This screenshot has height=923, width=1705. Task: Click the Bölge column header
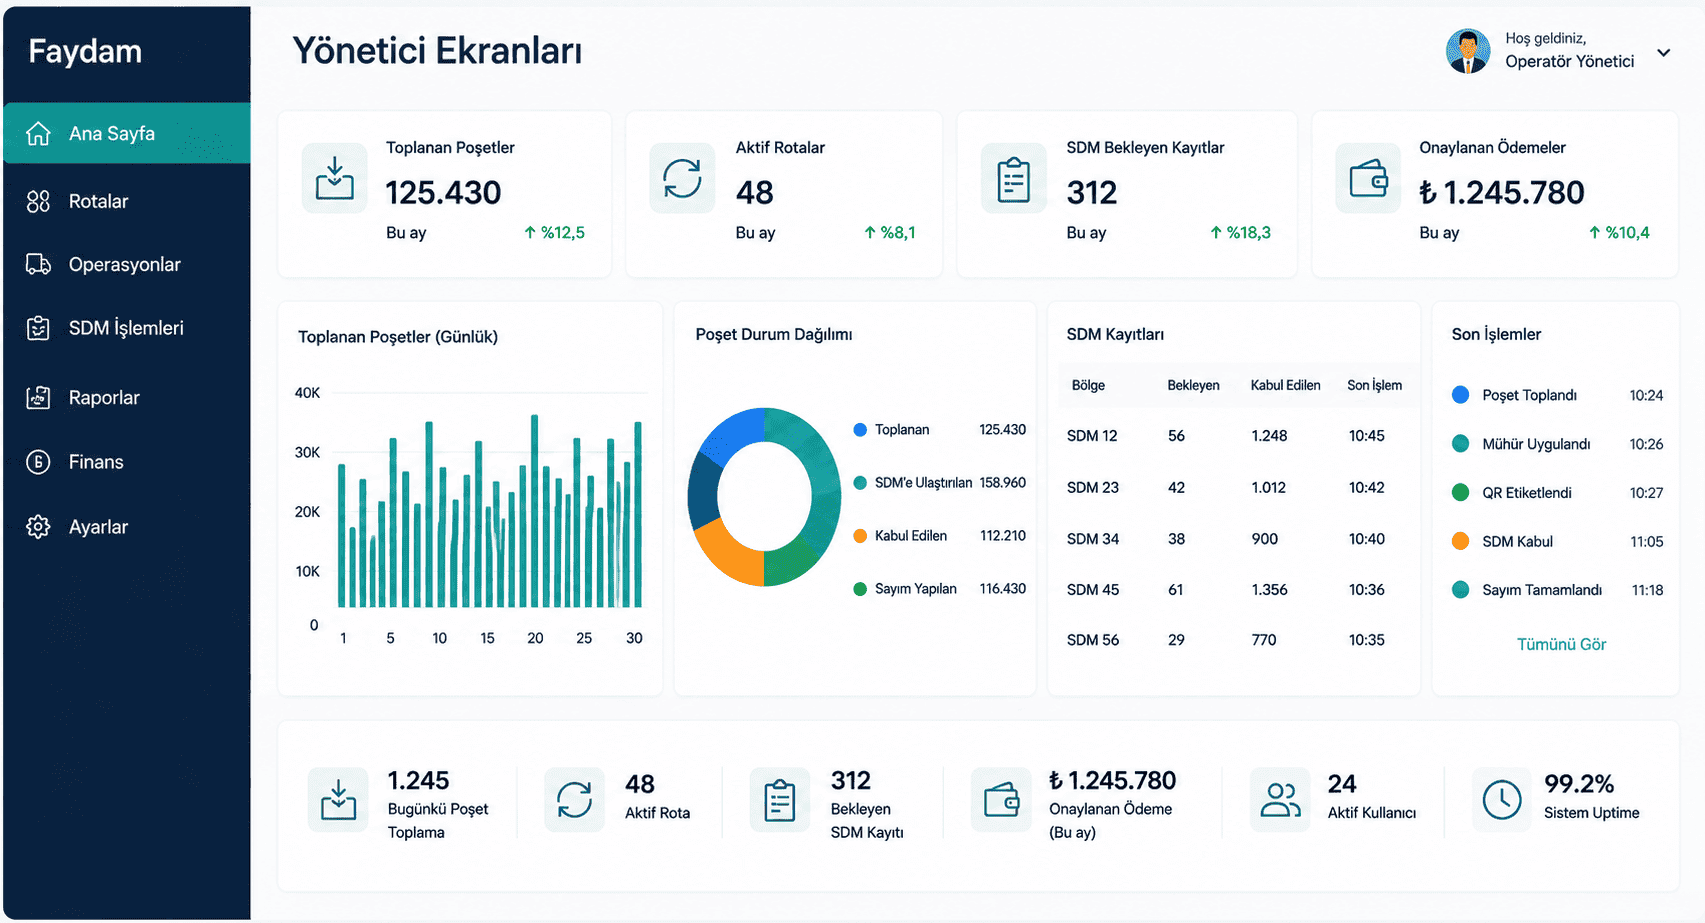1088,385
